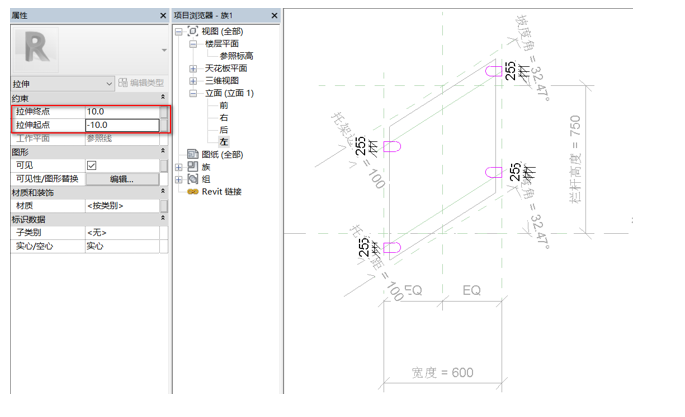Viewport: 685px width, 417px height.
Task: Expand the 天花板平面 ceiling plans node
Action: (x=193, y=69)
